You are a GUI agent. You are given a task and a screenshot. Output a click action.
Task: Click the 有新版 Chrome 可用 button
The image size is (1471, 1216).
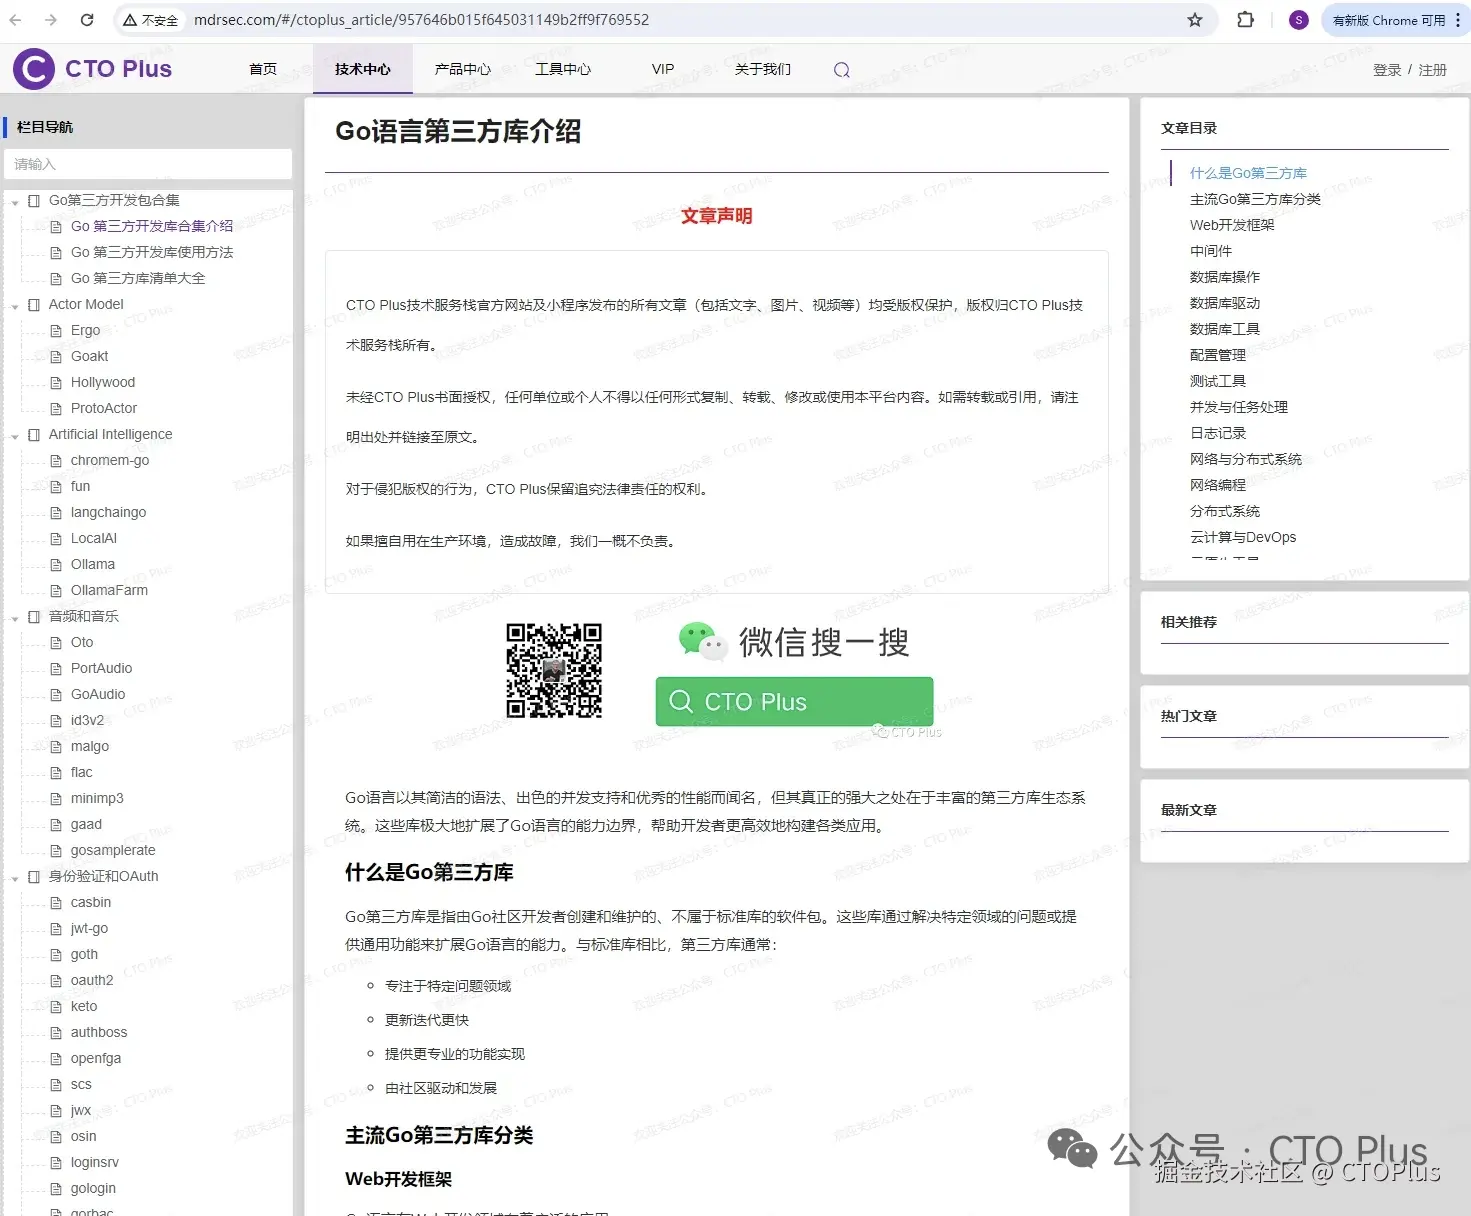tap(1390, 19)
